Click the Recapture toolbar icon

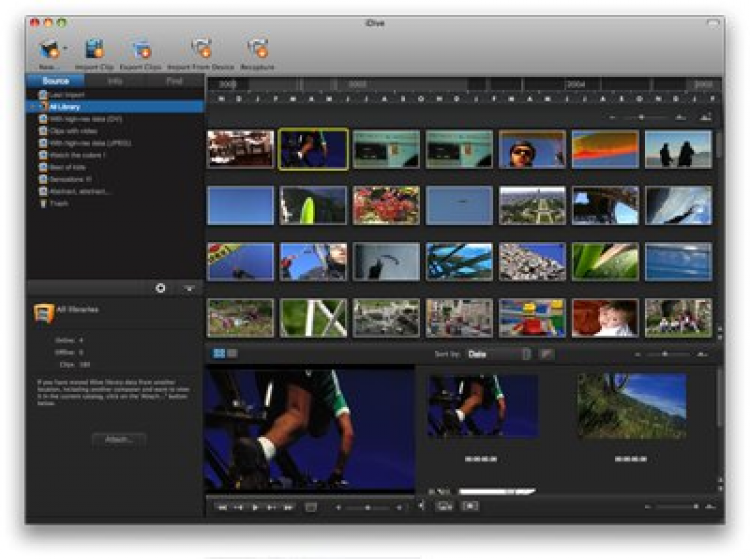click(258, 48)
